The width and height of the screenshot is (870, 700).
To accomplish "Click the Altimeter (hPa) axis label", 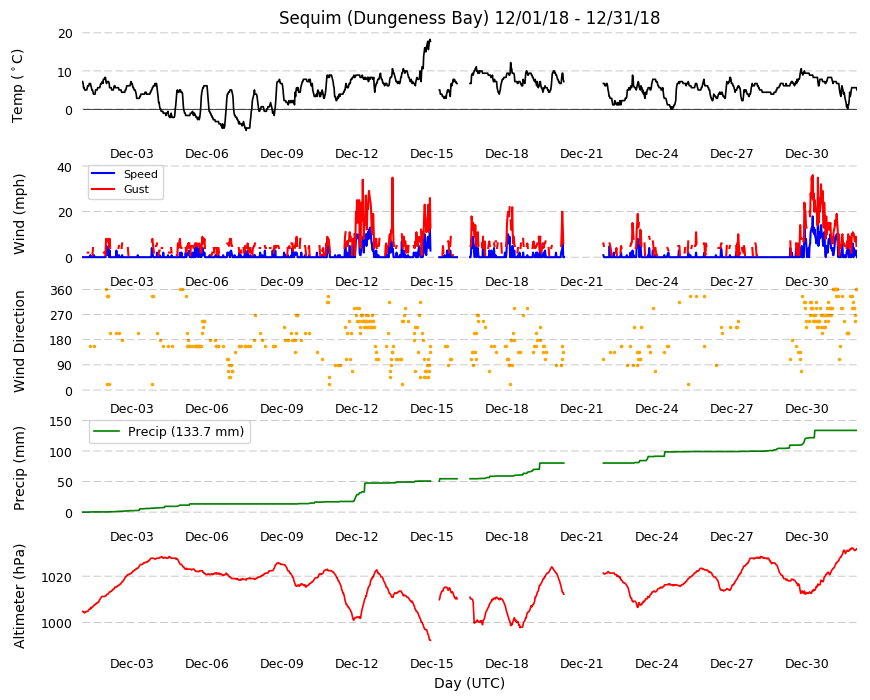I will (x=19, y=596).
